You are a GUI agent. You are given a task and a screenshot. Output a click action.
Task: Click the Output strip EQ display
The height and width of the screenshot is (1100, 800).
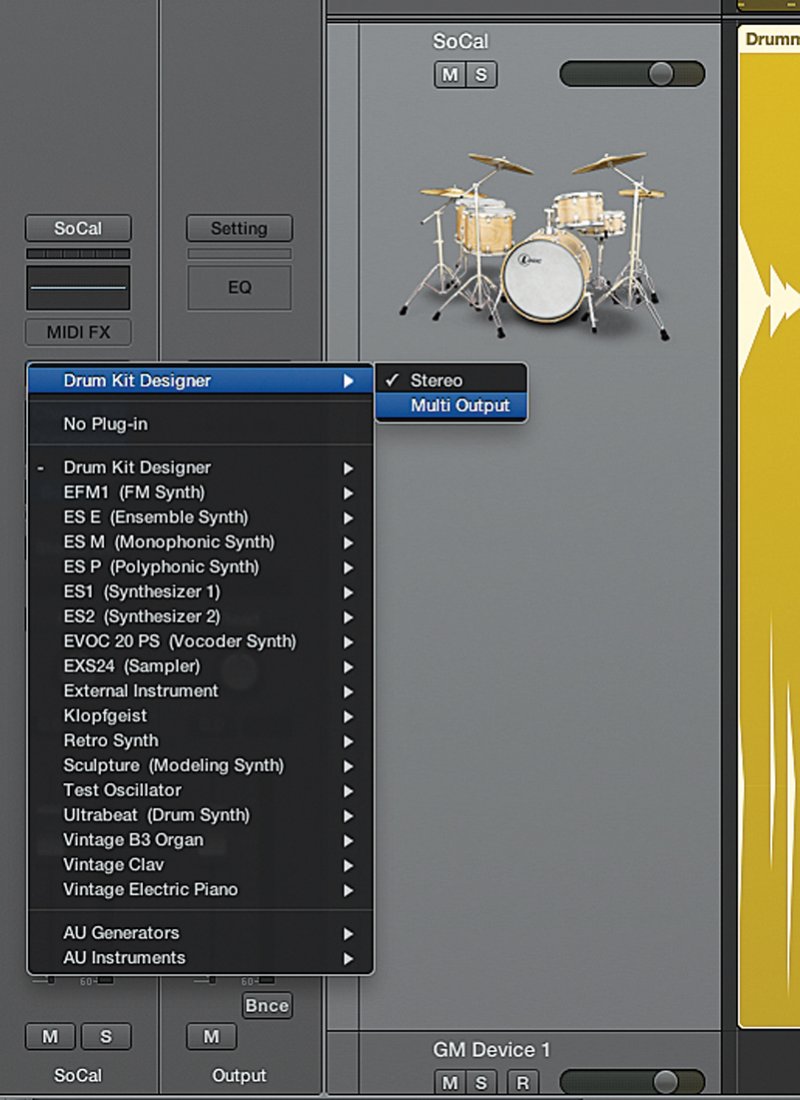pyautogui.click(x=239, y=287)
